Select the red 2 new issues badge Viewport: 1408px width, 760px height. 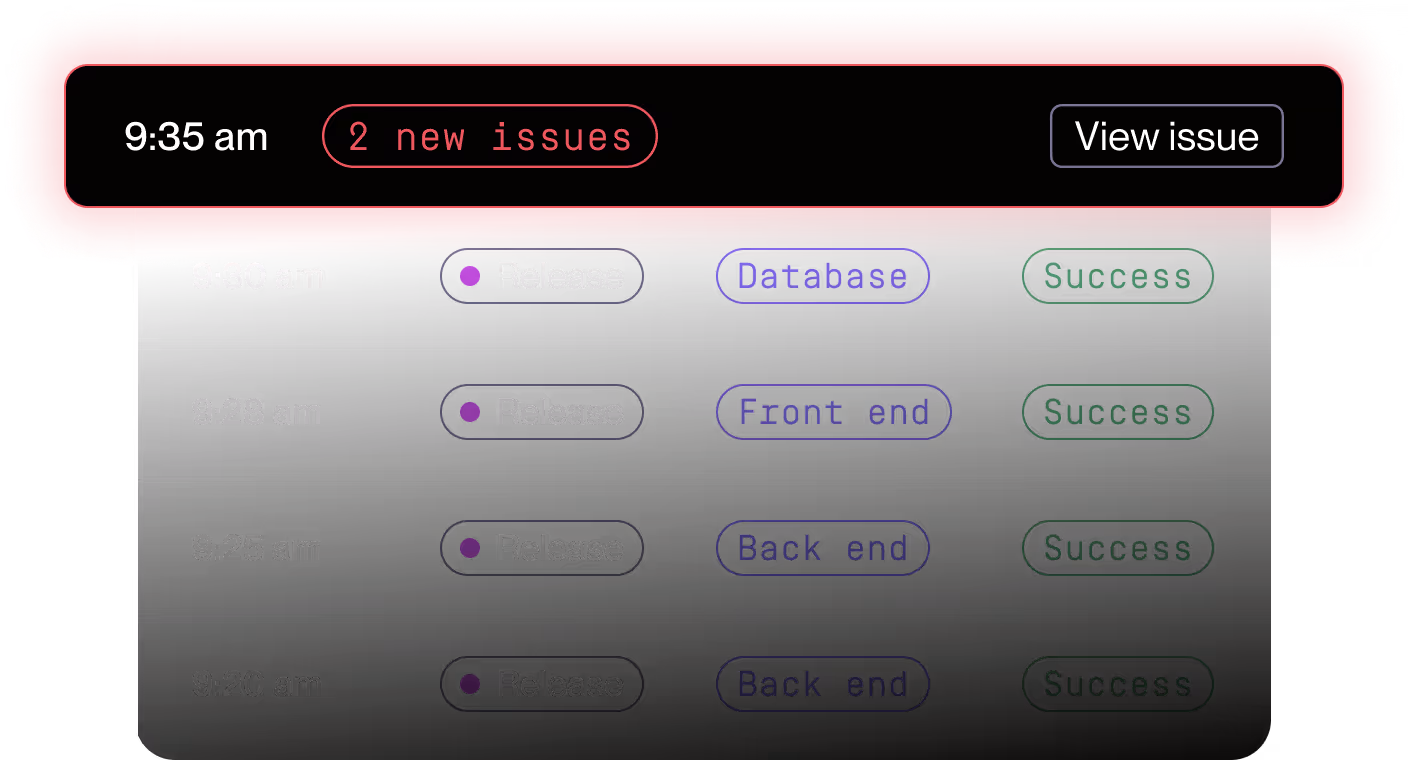click(x=490, y=136)
